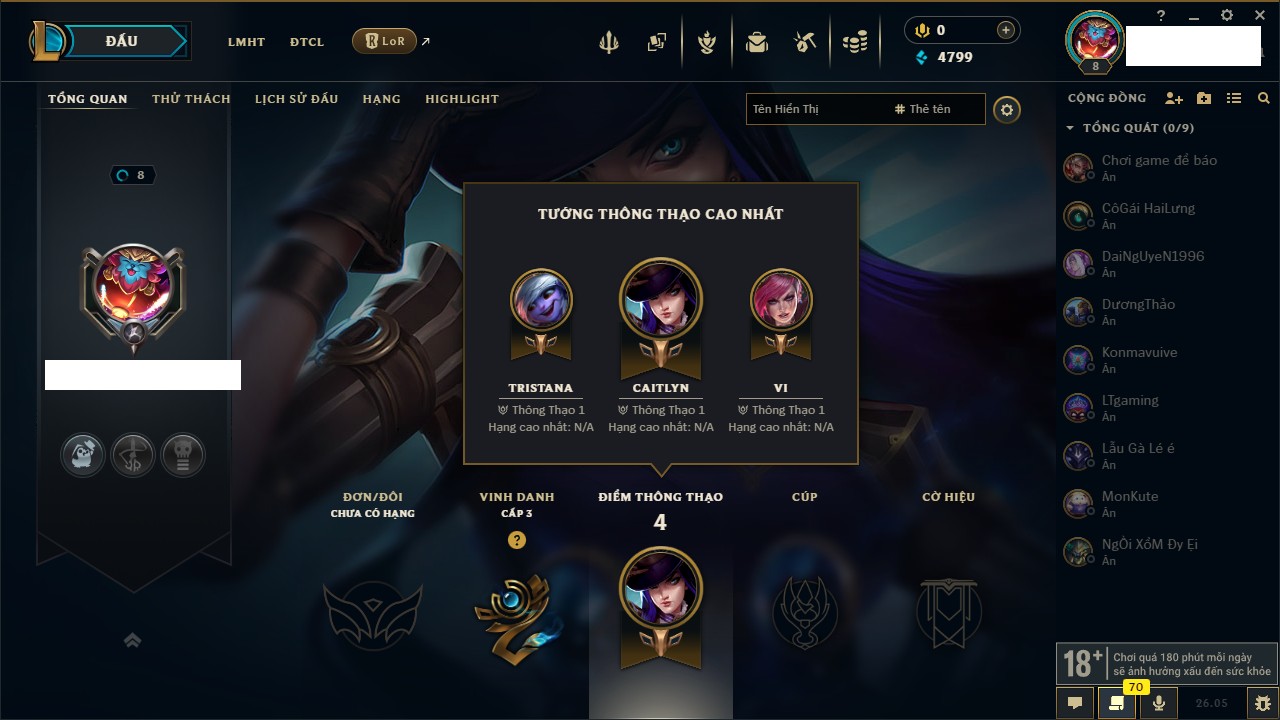
Task: Search friends with magnifier icon
Action: (1264, 98)
